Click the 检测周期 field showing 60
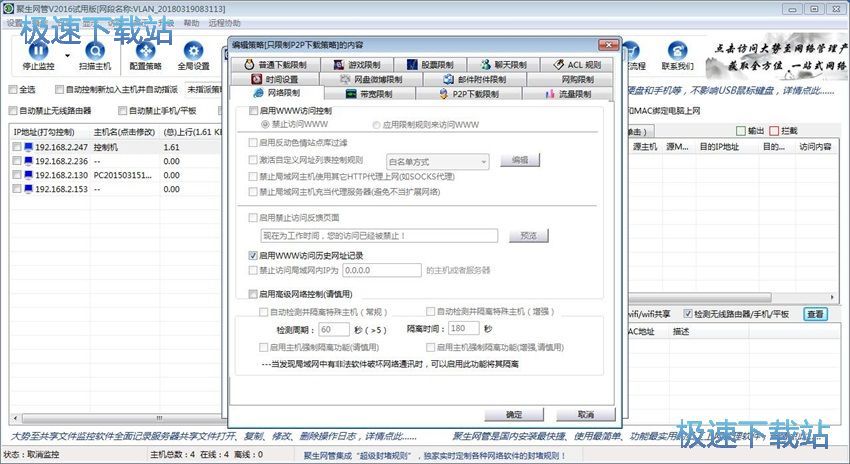Image resolution: width=850 pixels, height=464 pixels. click(333, 329)
